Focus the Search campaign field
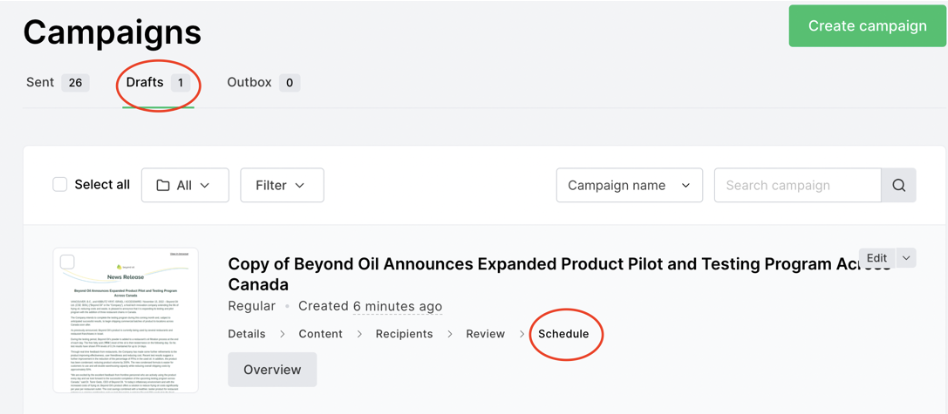Viewport: 948px width, 414px height. pos(797,185)
